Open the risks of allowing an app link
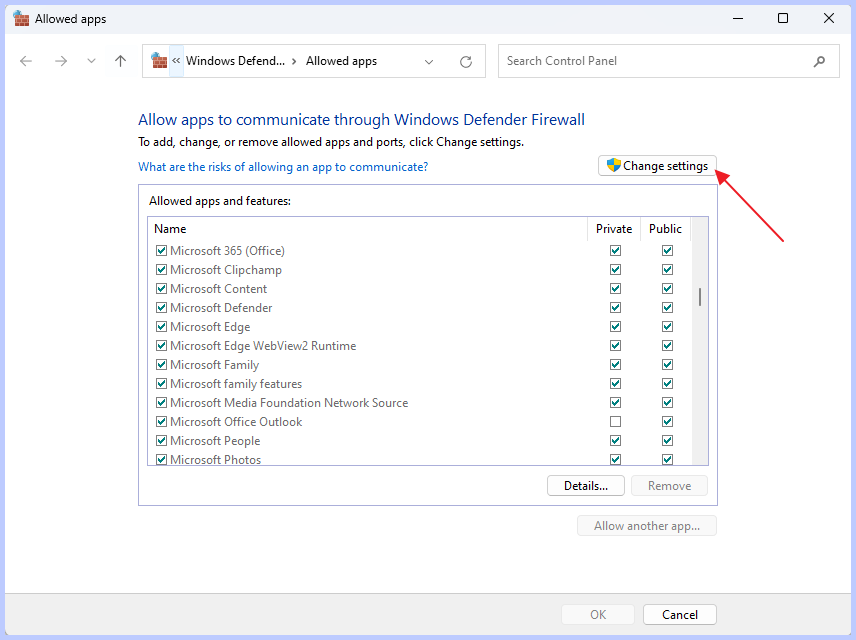856x640 pixels. click(283, 167)
